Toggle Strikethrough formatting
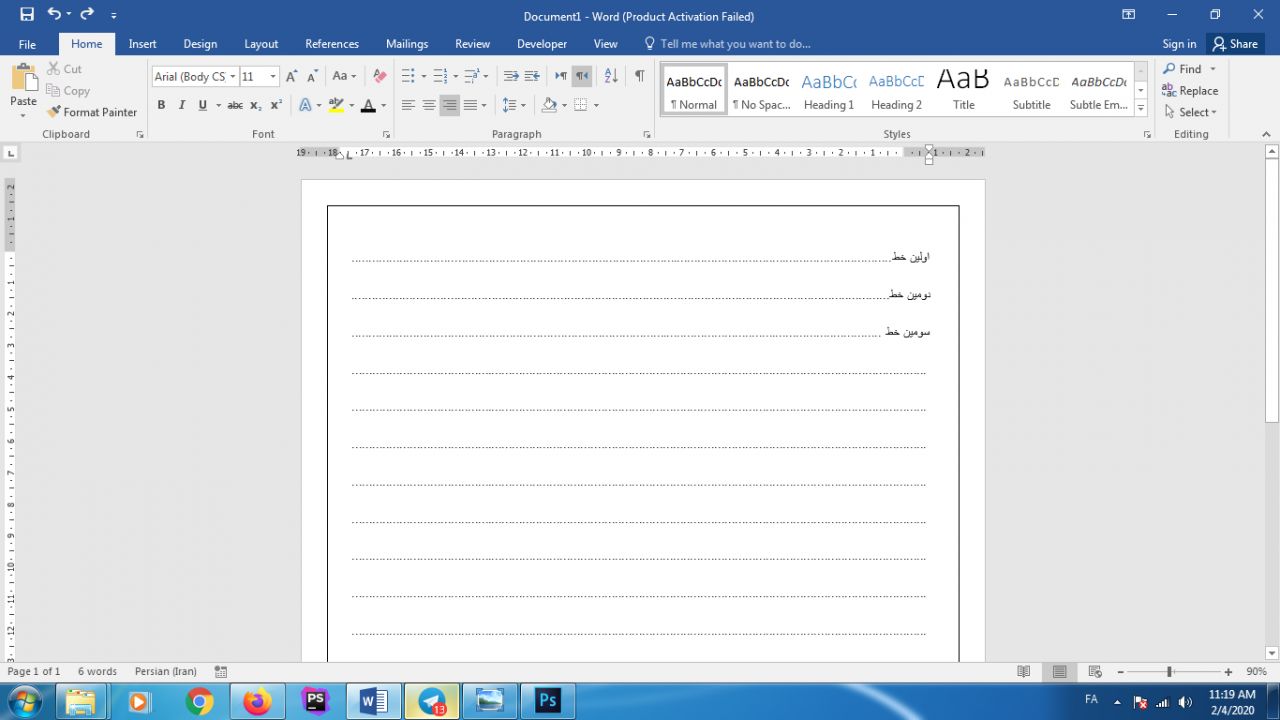 [x=235, y=105]
